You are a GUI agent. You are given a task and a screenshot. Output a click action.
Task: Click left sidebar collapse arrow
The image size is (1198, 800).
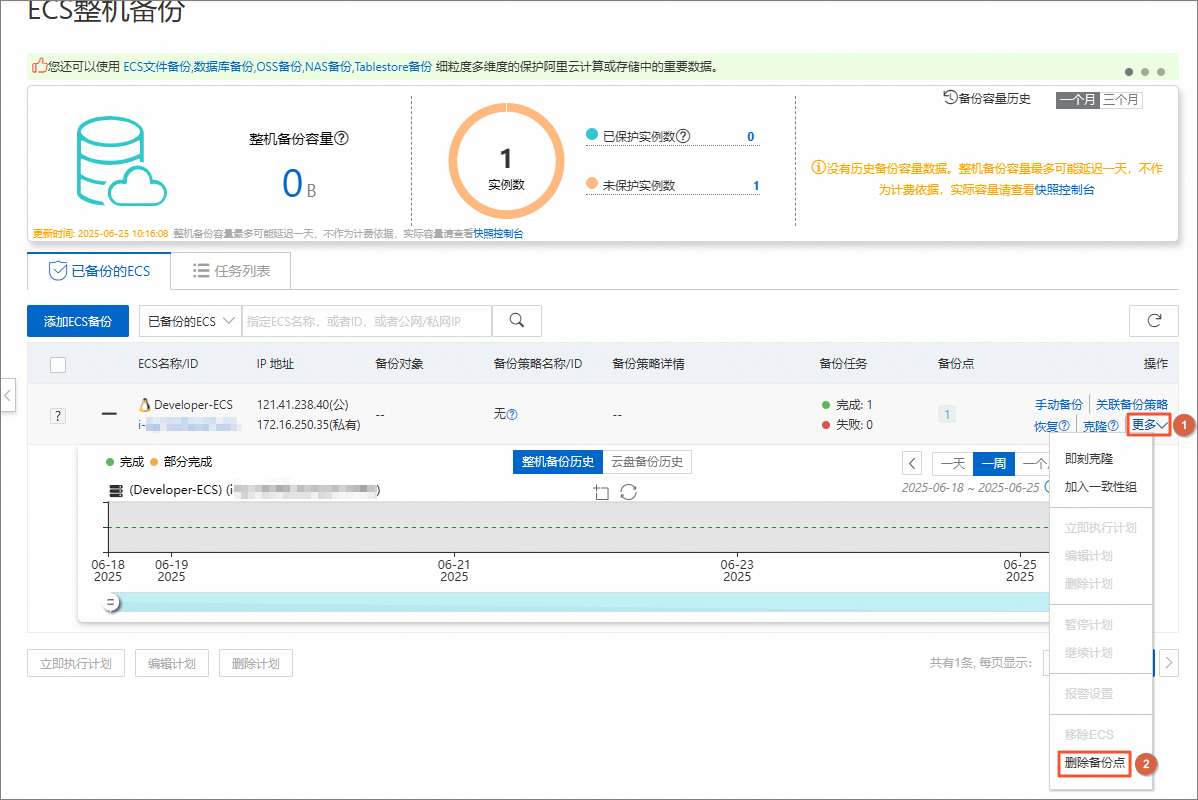(8, 394)
